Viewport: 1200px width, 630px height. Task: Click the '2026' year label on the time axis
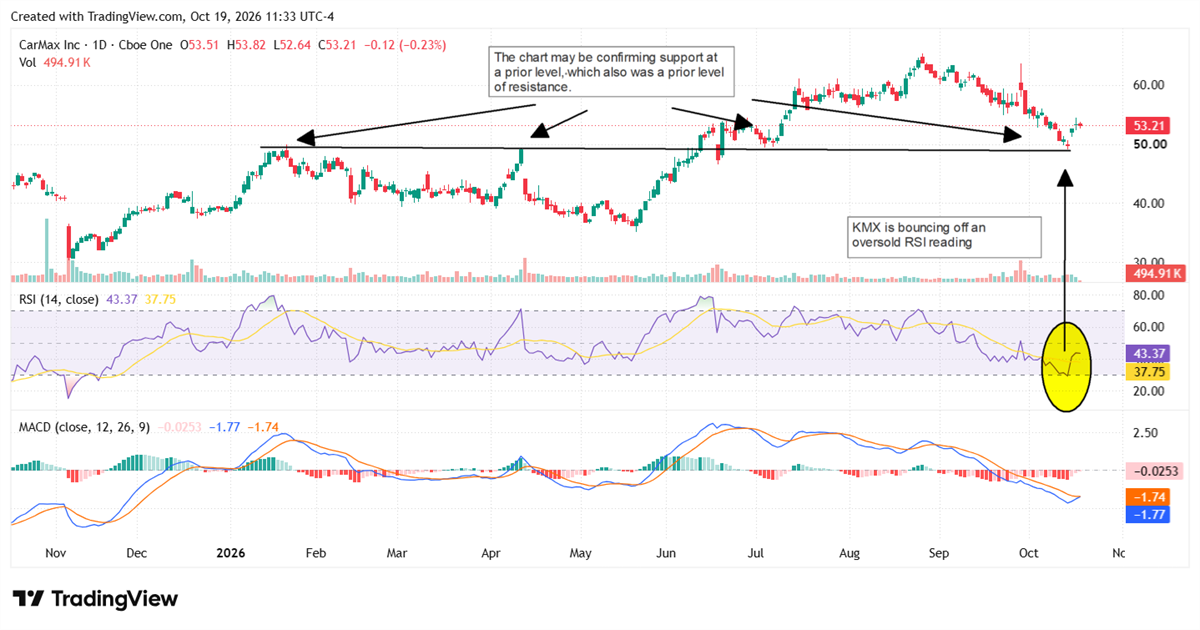(230, 552)
